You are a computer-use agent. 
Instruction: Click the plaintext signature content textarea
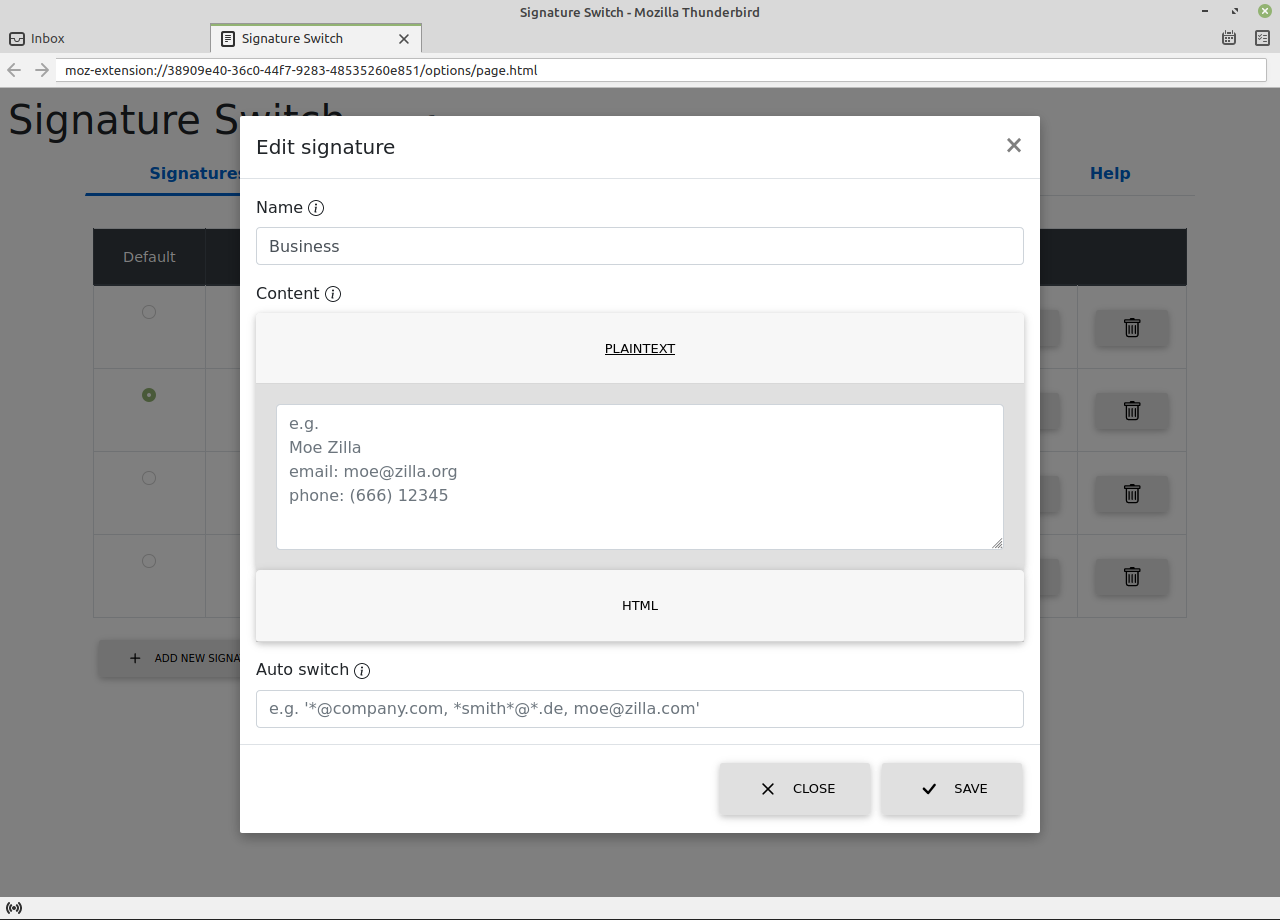[640, 477]
